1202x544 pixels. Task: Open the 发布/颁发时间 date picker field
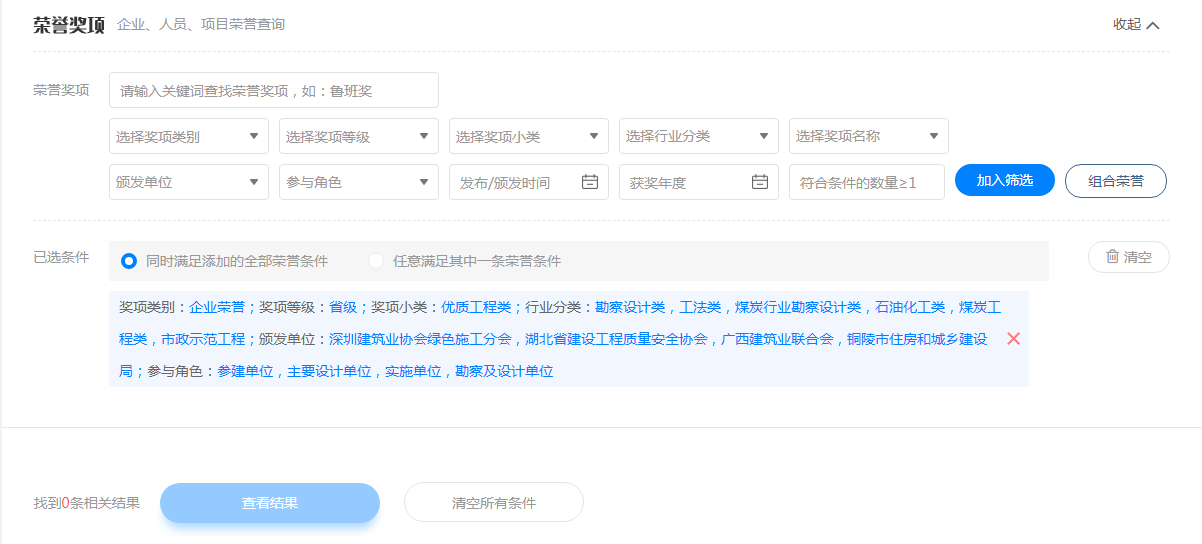tap(529, 182)
